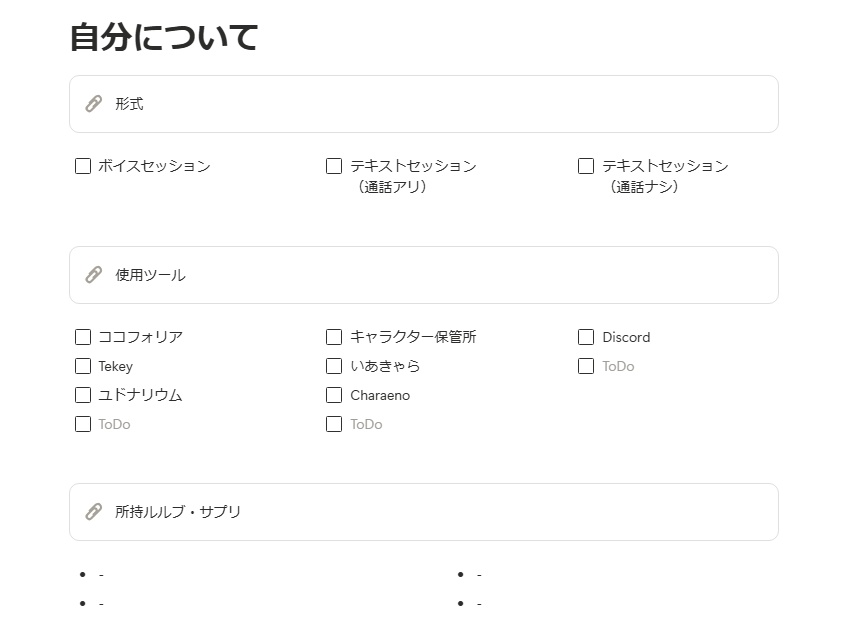The width and height of the screenshot is (854, 641).
Task: Click the 自分について page heading
Action: pos(164,38)
